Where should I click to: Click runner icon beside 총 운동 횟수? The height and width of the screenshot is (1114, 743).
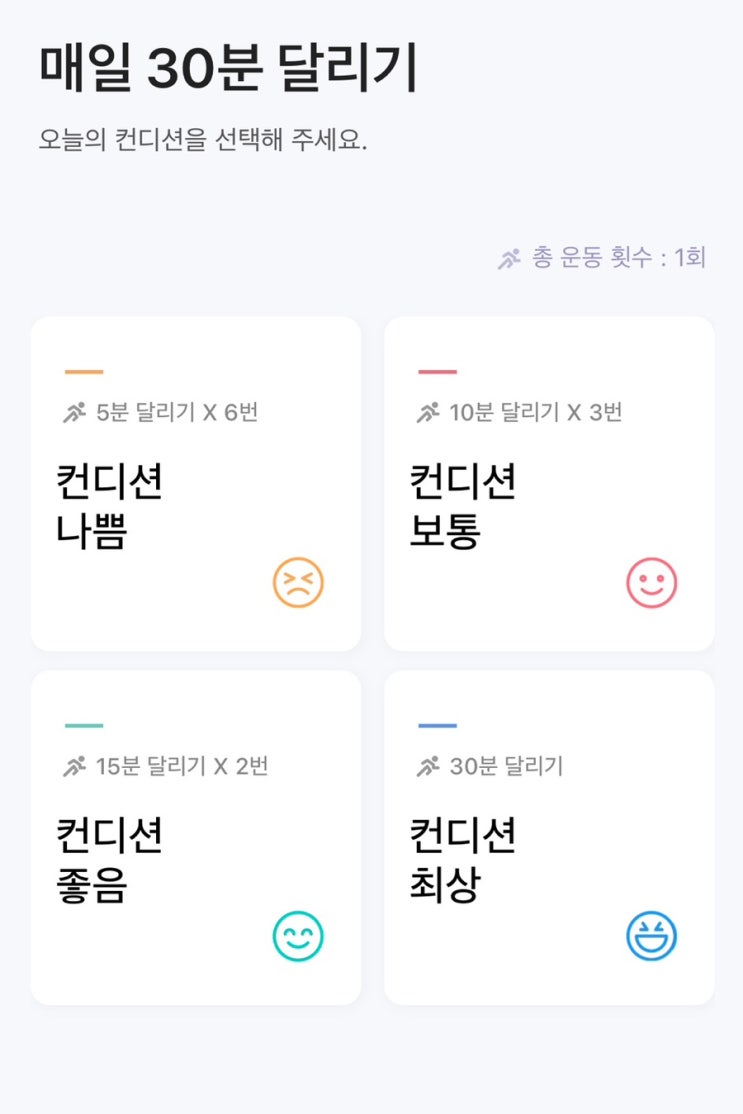click(x=510, y=259)
